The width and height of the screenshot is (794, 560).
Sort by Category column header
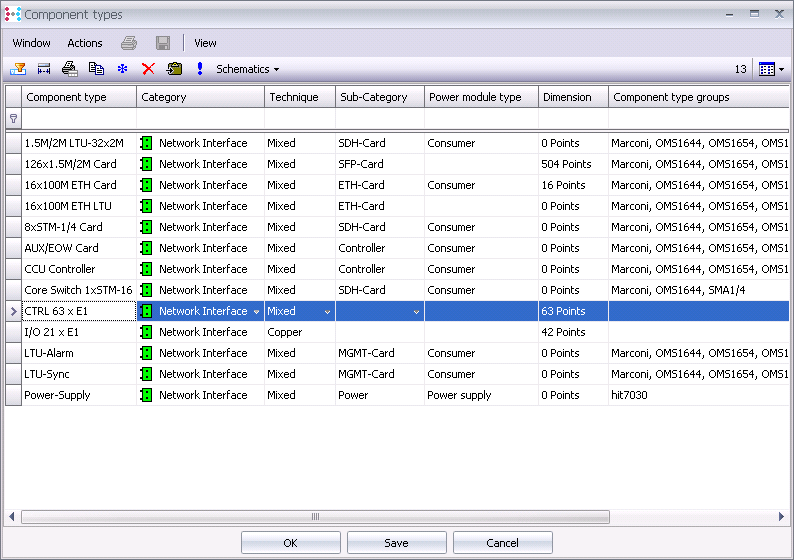[x=200, y=97]
